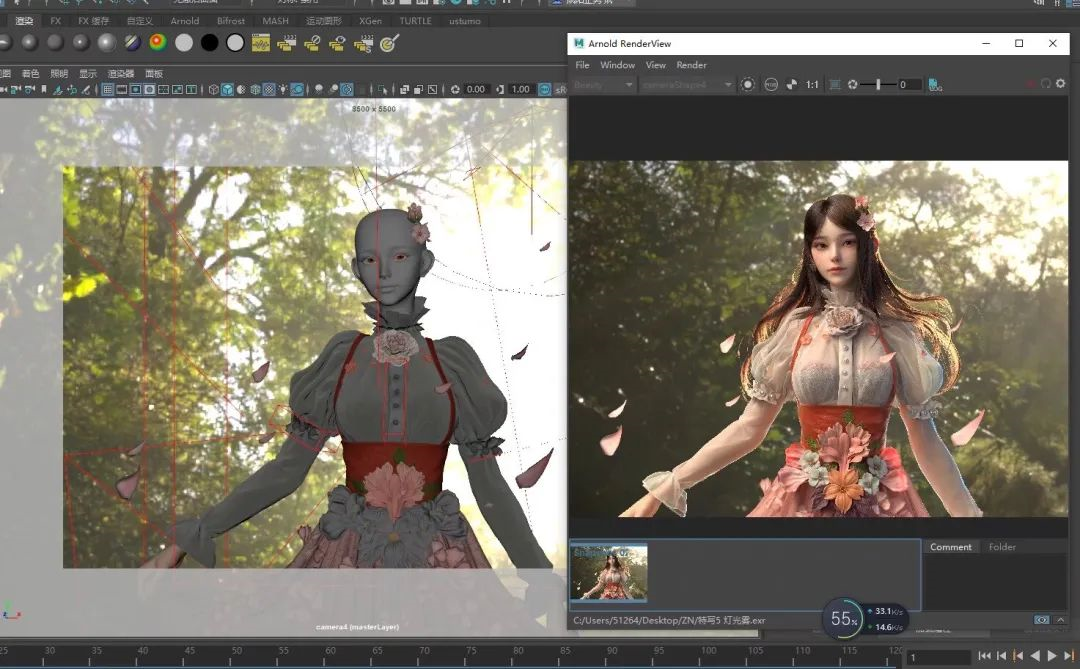Click the render layer with disabled symbol icon
This screenshot has height=669, width=1080.
pos(312,43)
